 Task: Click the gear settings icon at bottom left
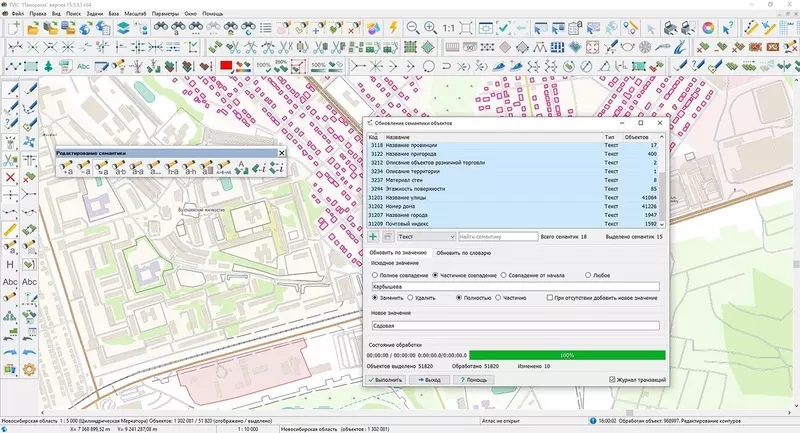click(x=29, y=370)
